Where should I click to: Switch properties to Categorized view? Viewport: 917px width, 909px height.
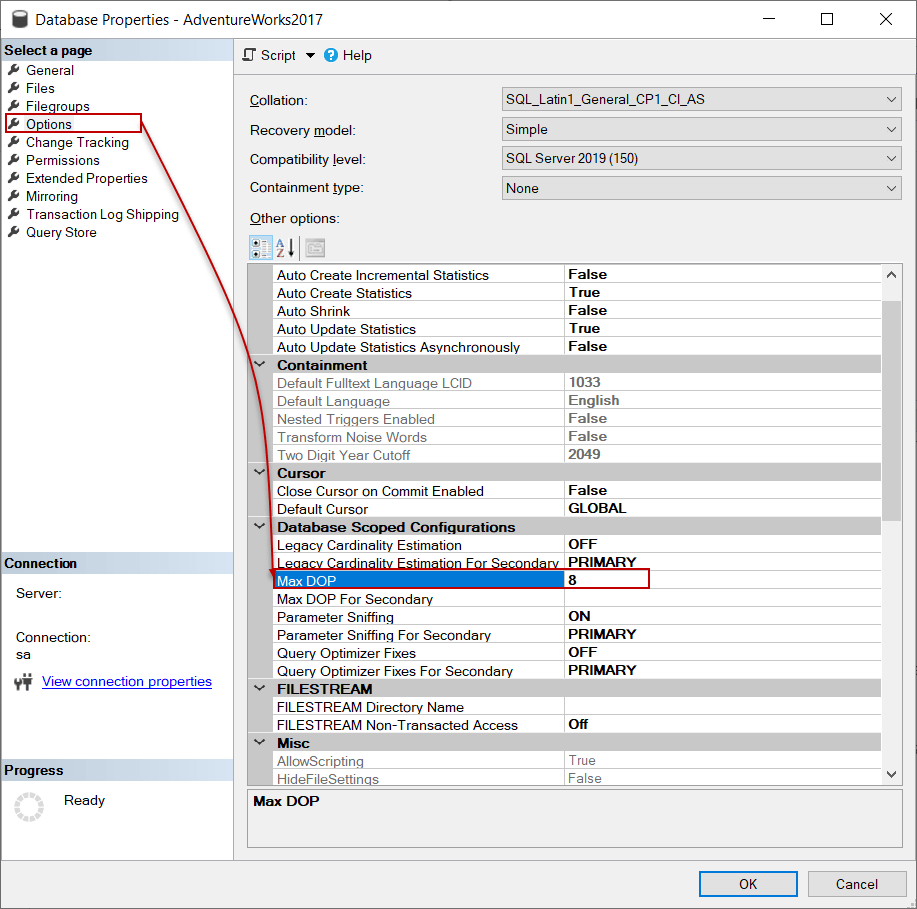pos(260,247)
